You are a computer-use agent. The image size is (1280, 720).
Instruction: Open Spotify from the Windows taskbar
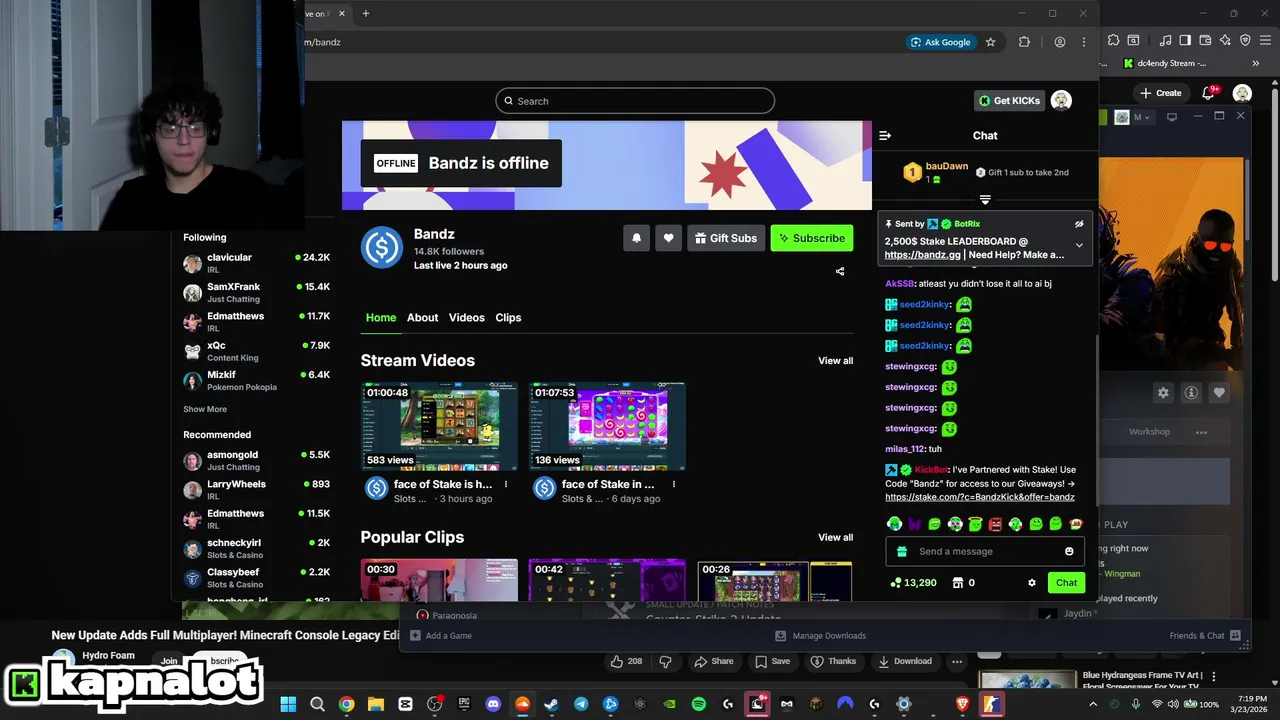699,704
